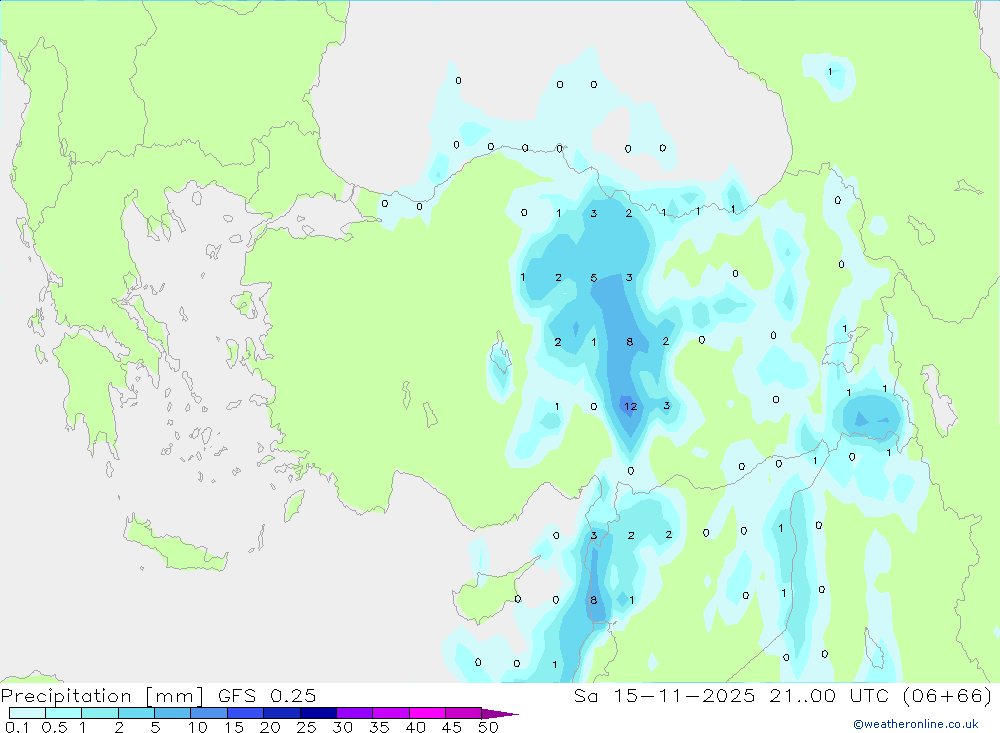
Task: Select legend swatch between 1 and 2
Action: coord(100,713)
